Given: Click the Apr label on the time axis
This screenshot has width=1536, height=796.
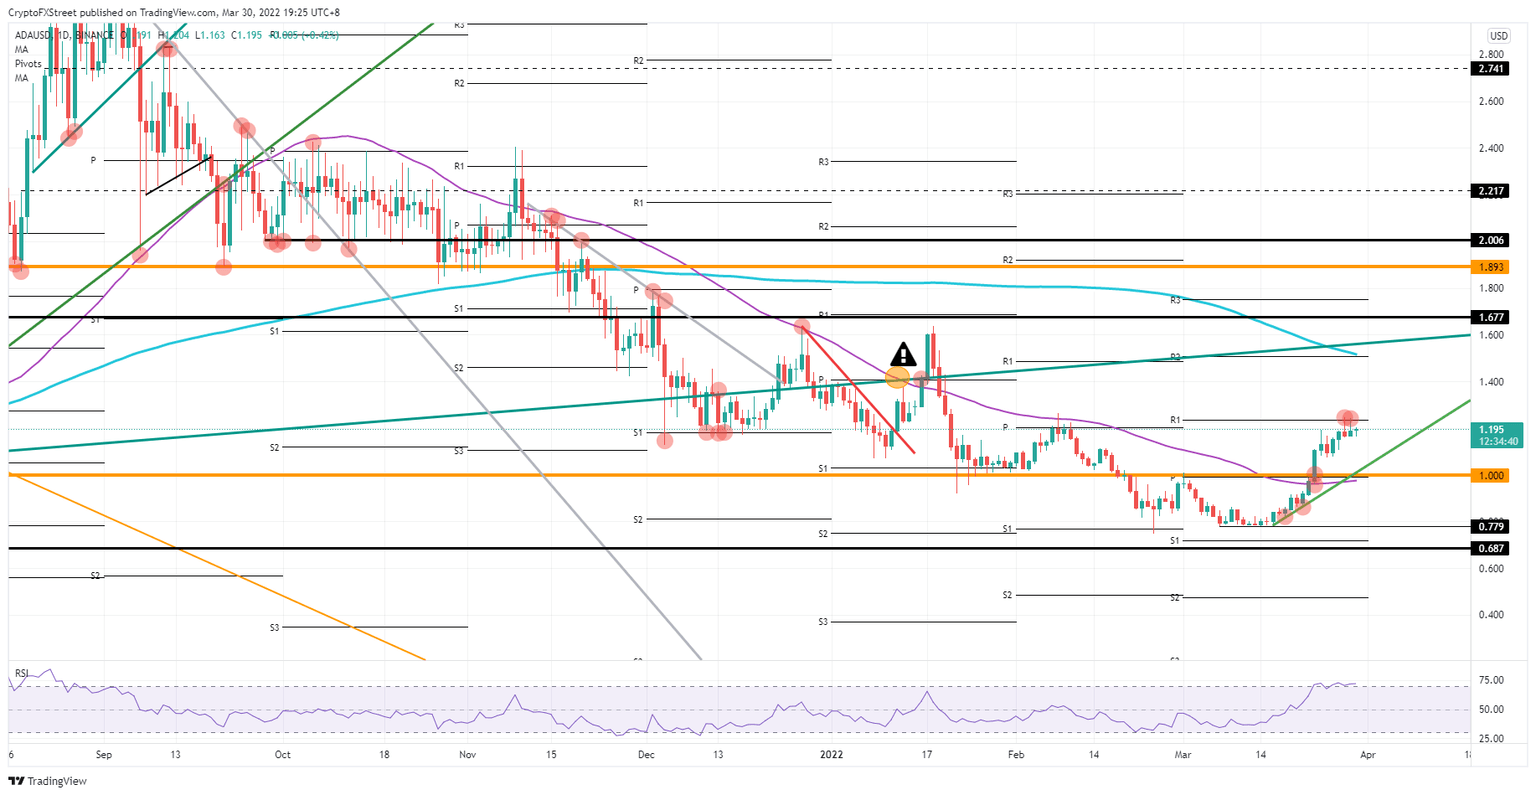Looking at the screenshot, I should (1370, 755).
